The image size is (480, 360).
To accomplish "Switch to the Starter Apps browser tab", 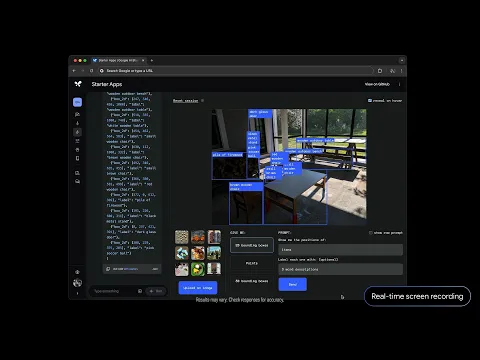I will click(x=119, y=60).
